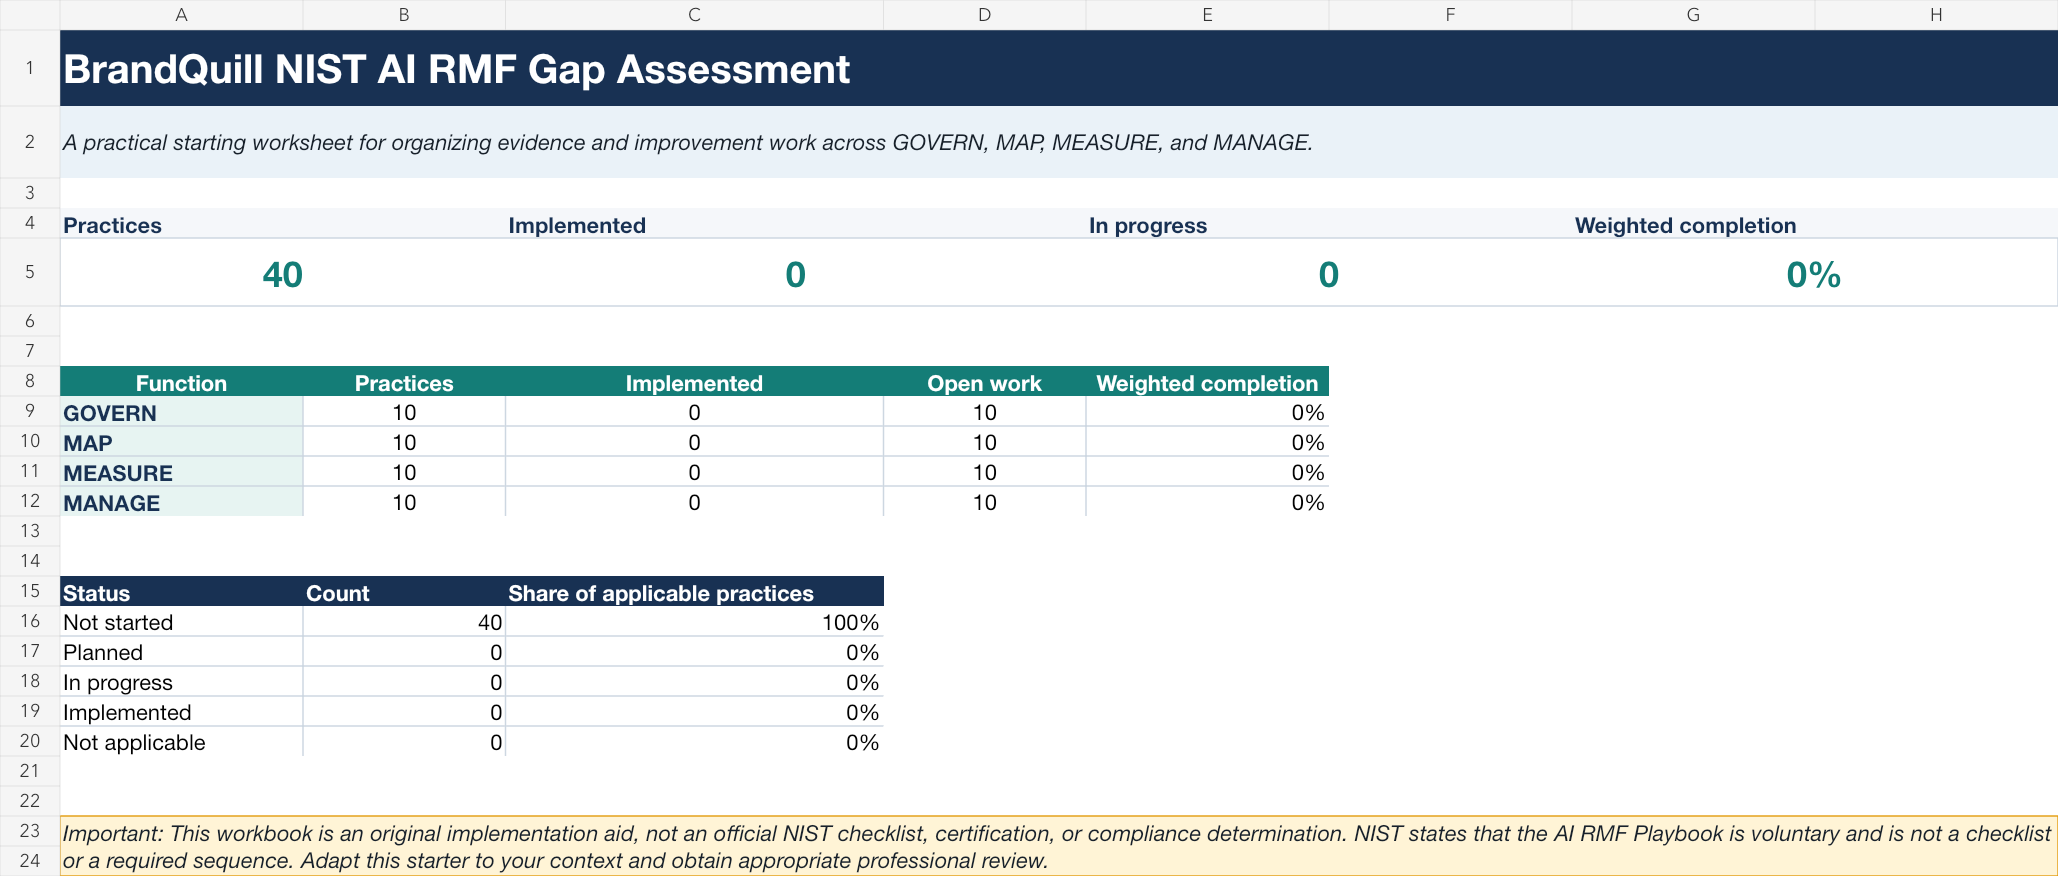Select the MAP open work value cell
The image size is (2058, 876).
click(984, 442)
